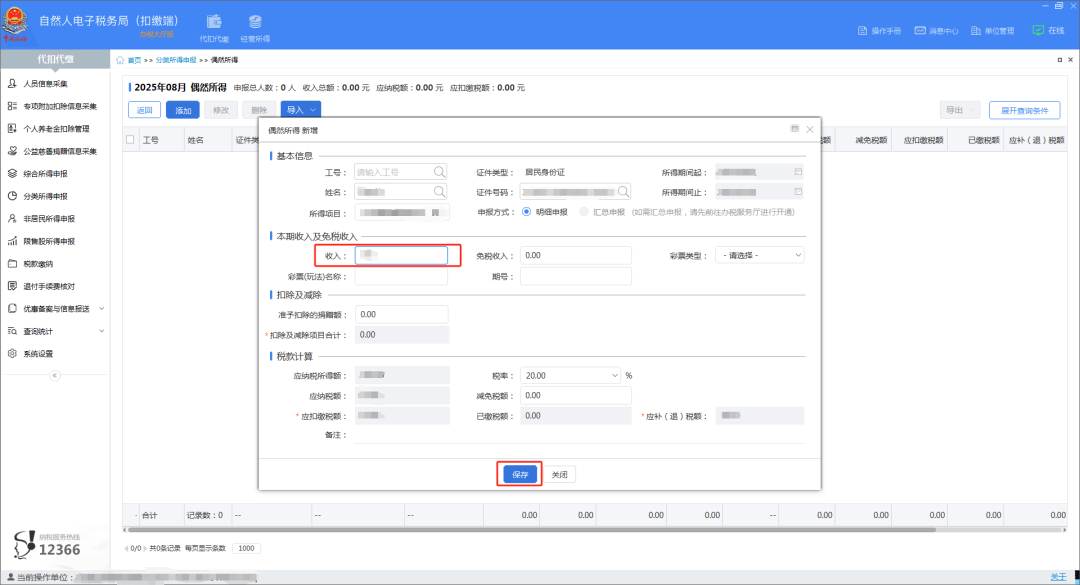Tick the table header select-all checkbox
Image resolution: width=1080 pixels, height=585 pixels.
tap(130, 140)
